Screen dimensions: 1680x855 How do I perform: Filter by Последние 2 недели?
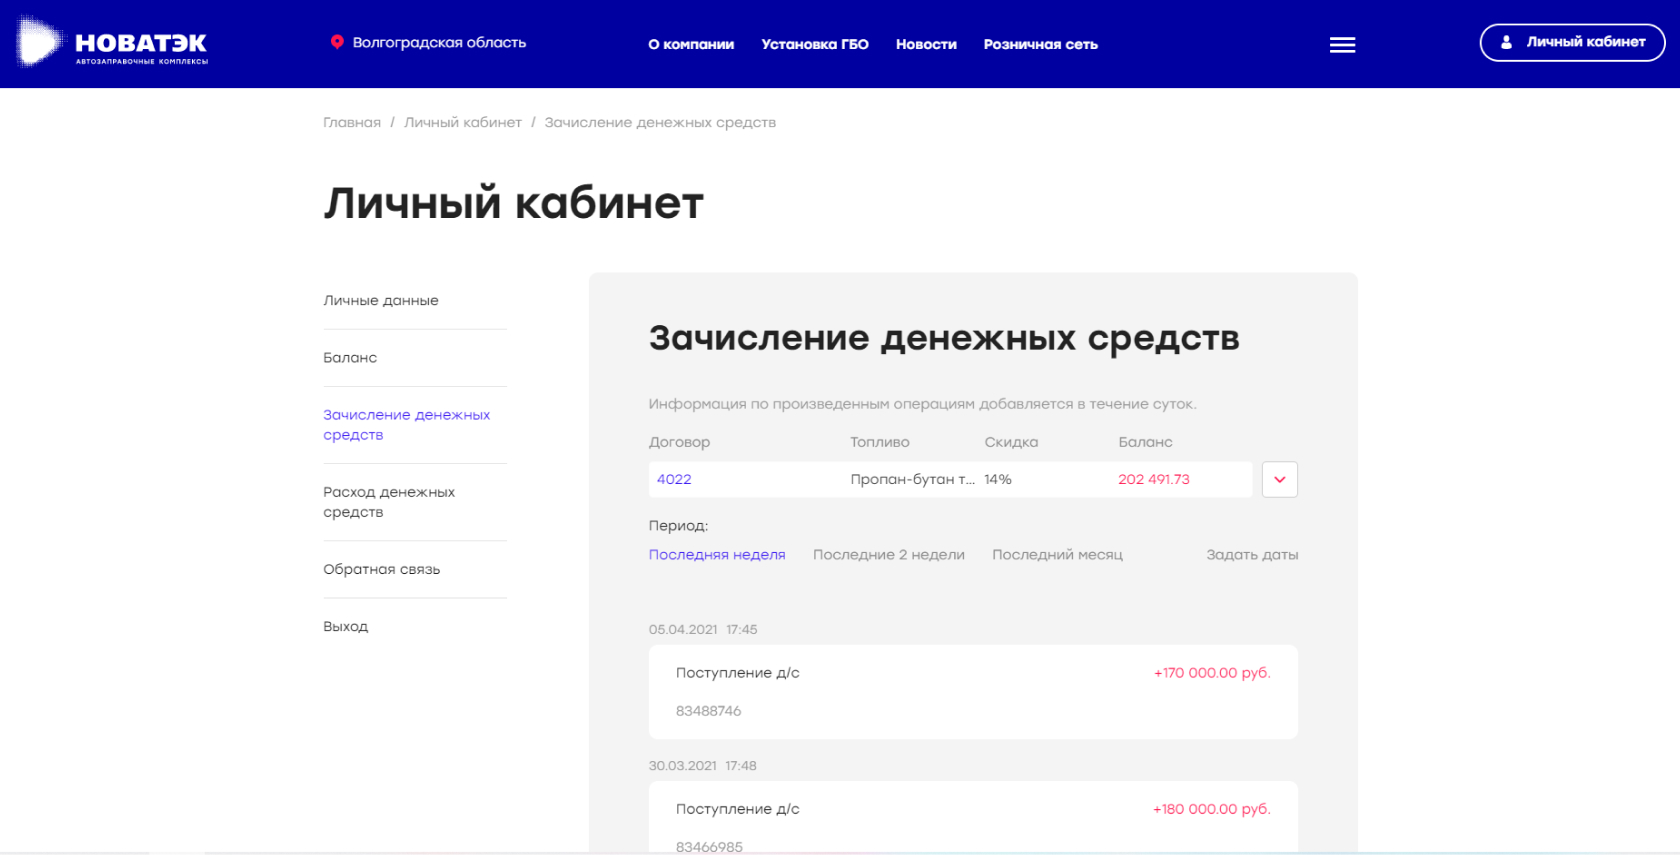click(888, 555)
